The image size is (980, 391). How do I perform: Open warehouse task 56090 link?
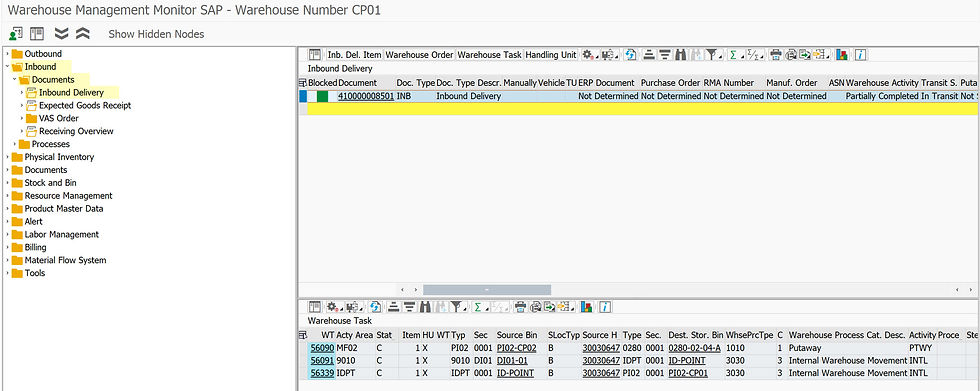(x=322, y=348)
